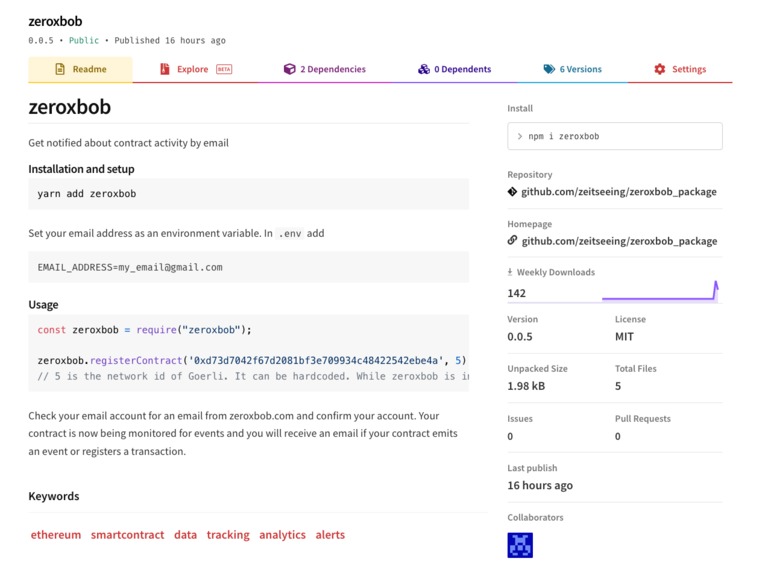
Task: Click the Dependents cubes icon
Action: (424, 69)
